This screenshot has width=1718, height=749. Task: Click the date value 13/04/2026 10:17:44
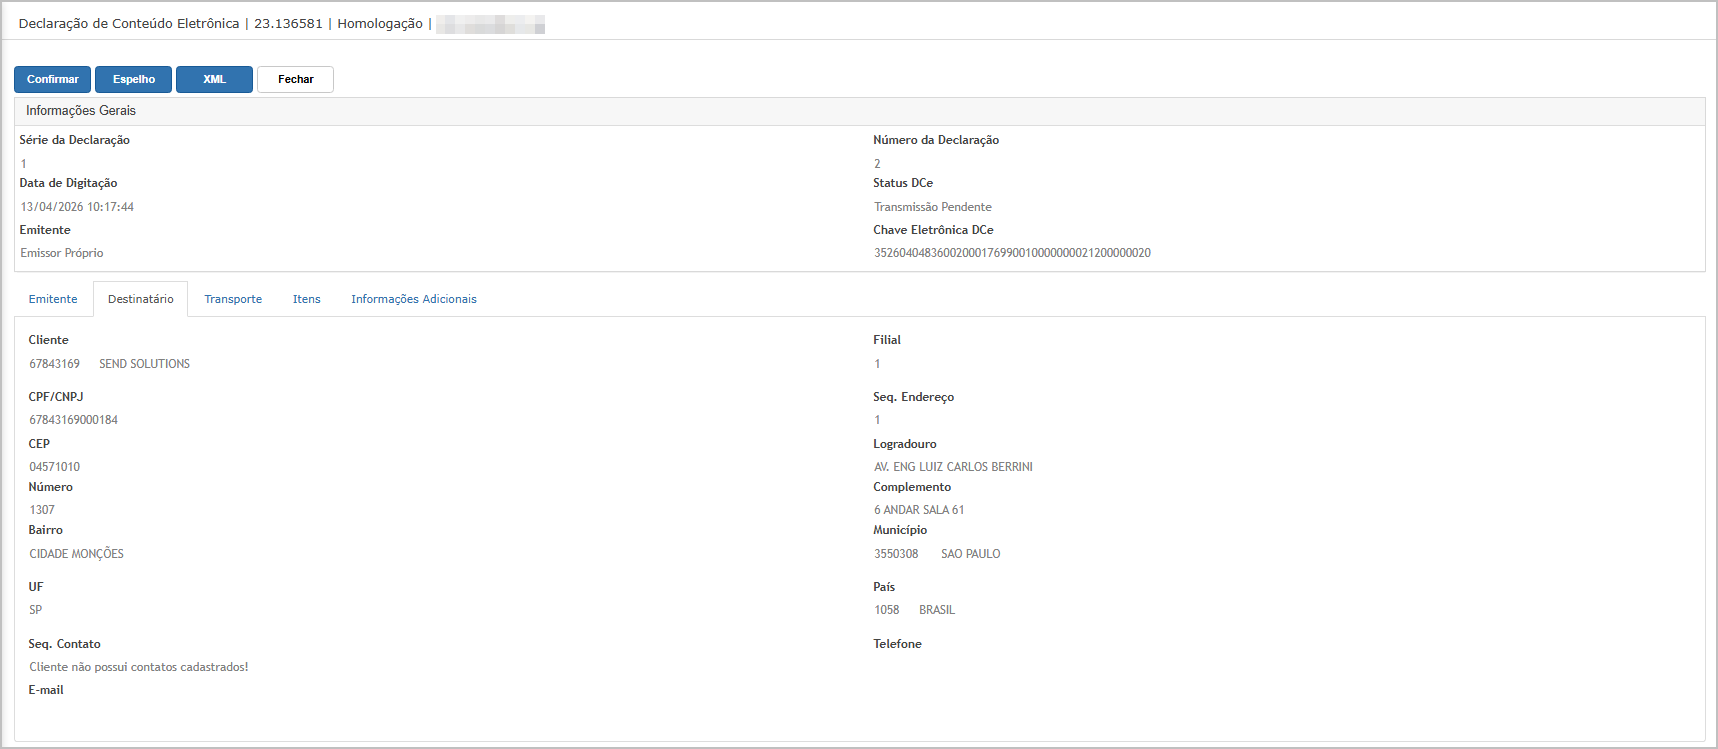point(77,207)
